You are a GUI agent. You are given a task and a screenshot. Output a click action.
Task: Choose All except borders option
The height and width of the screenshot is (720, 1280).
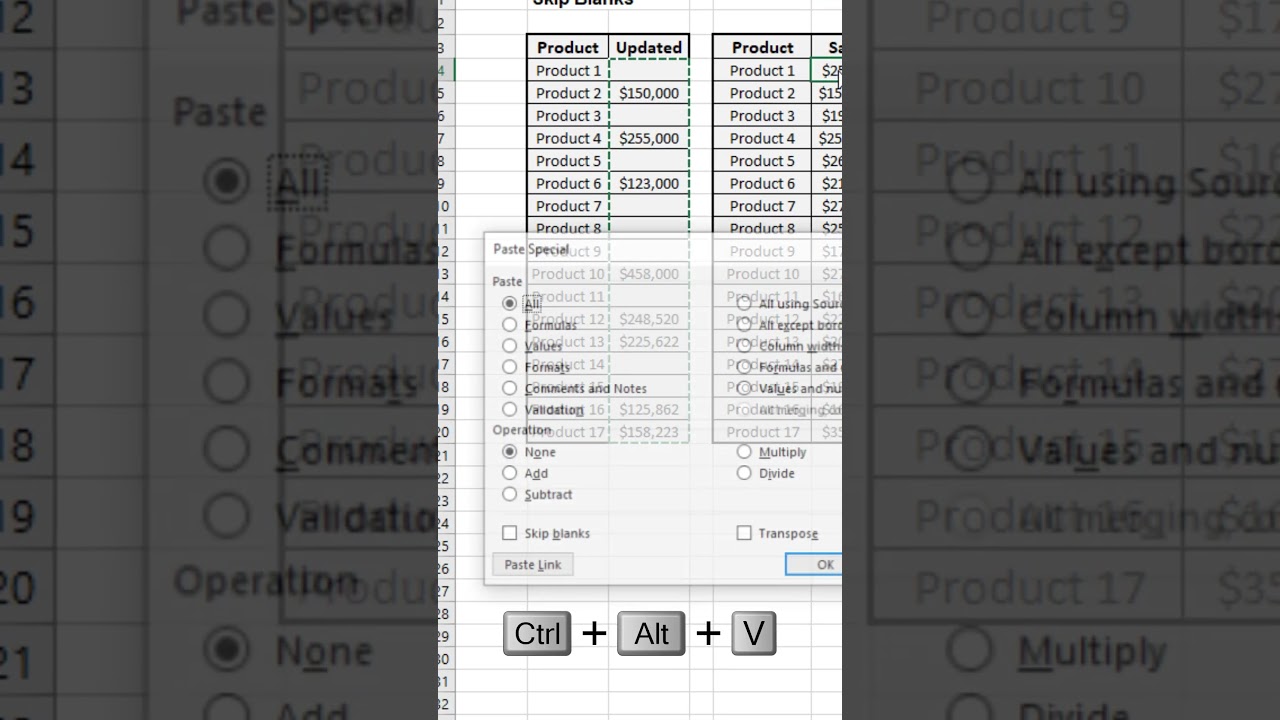(x=744, y=324)
